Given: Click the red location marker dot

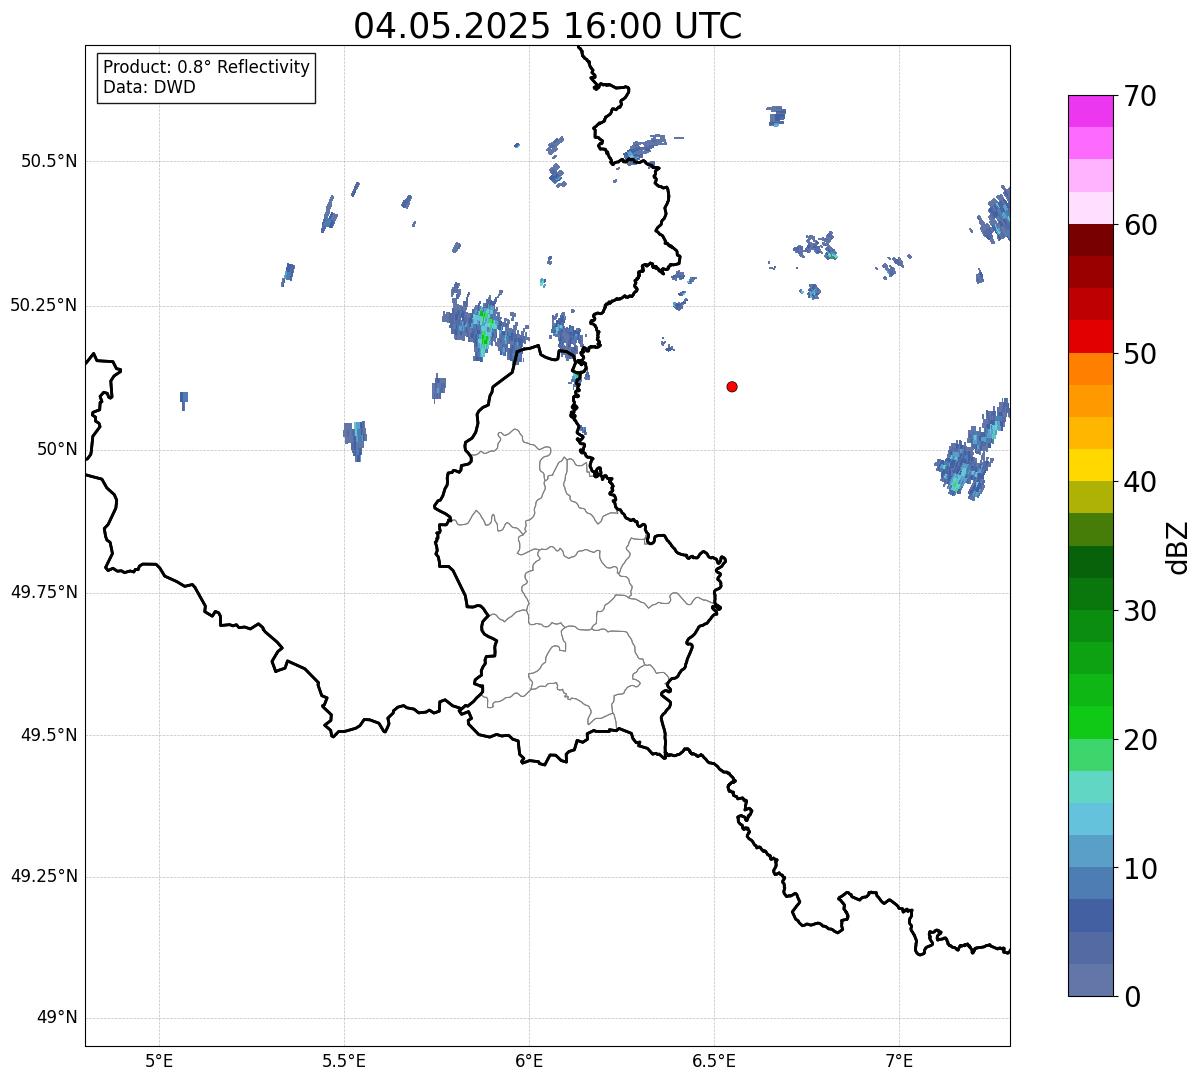Looking at the screenshot, I should (732, 386).
